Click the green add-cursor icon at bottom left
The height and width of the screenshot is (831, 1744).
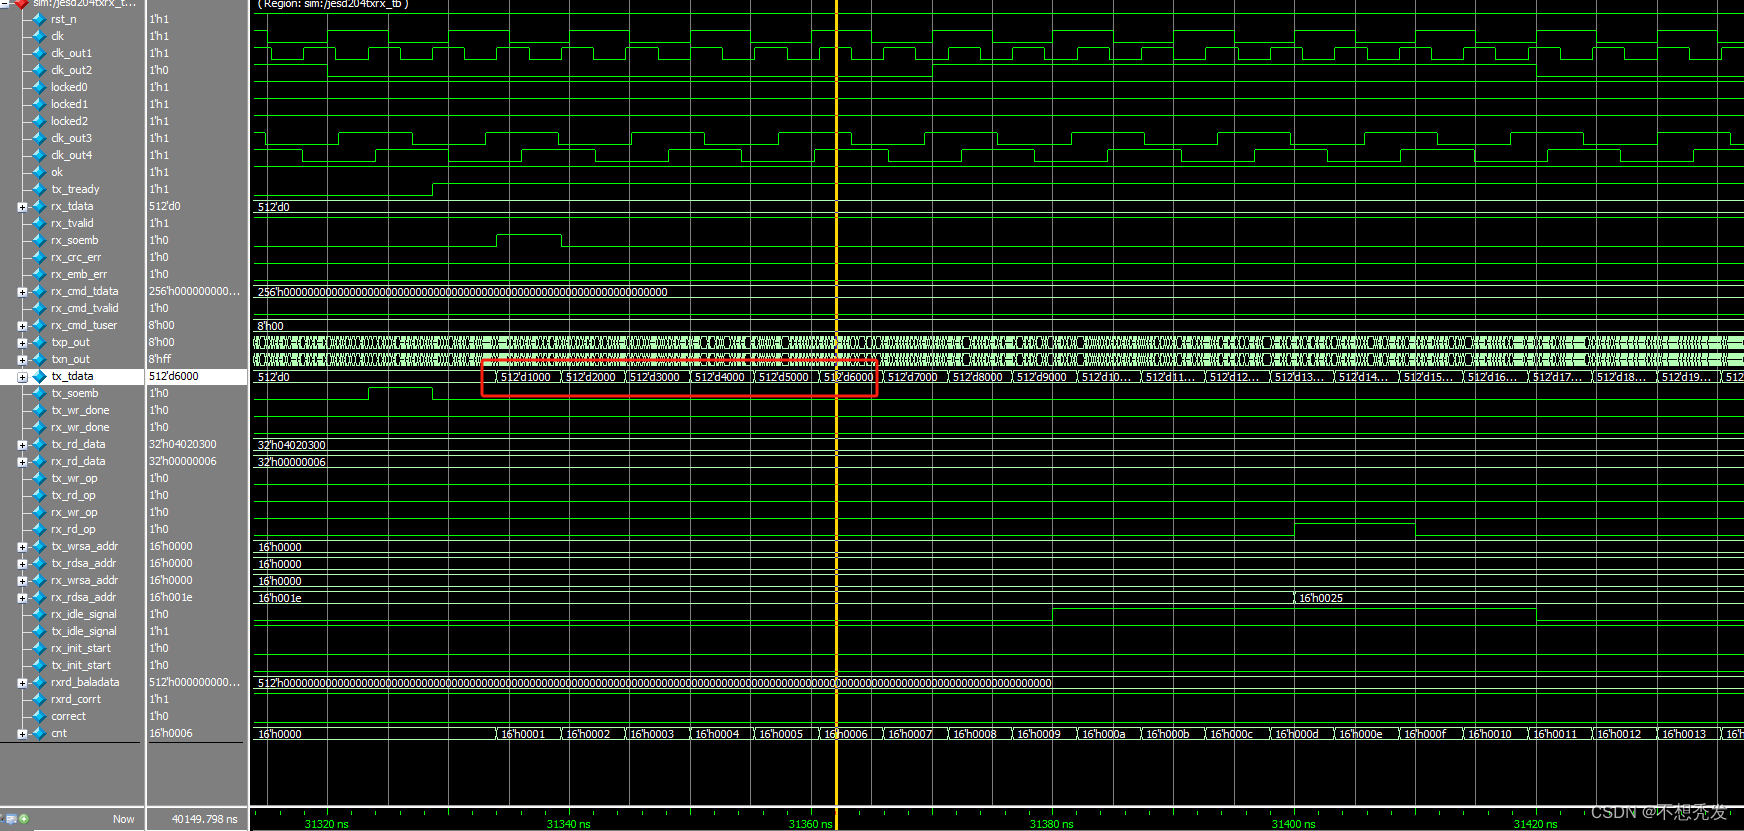(x=24, y=819)
